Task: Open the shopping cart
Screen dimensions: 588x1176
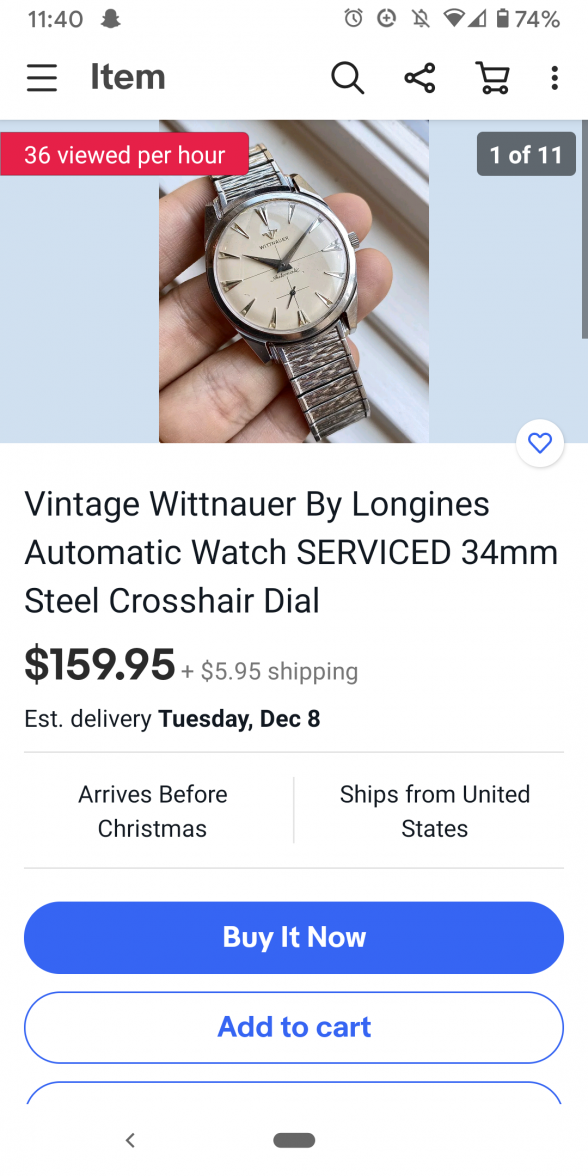Action: click(493, 77)
